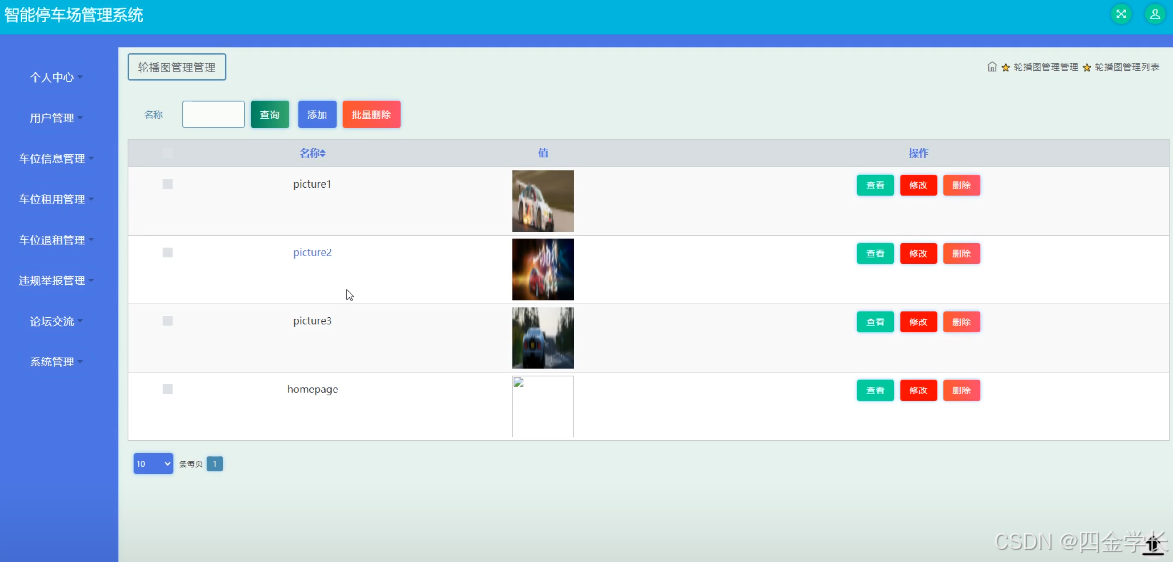Viewport: 1173px width, 562px height.
Task: Click 查看 for picture3 row
Action: click(875, 322)
